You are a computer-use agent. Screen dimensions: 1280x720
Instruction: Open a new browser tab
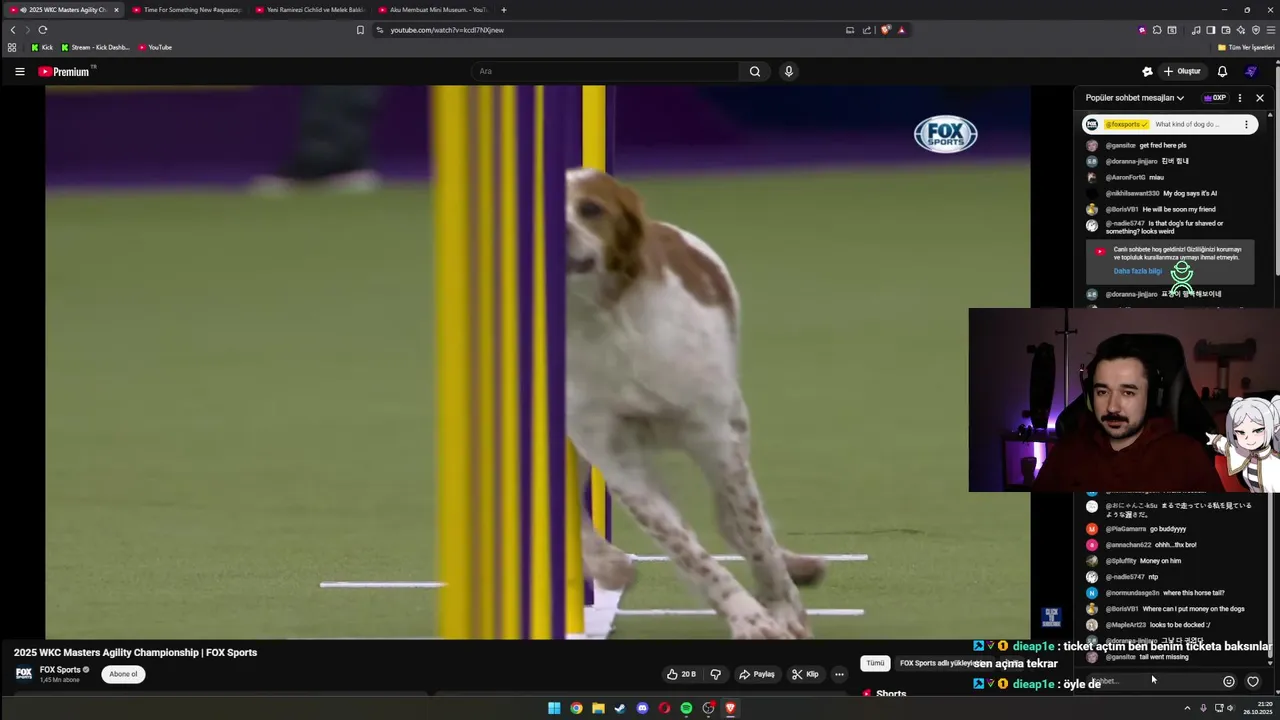(x=503, y=10)
